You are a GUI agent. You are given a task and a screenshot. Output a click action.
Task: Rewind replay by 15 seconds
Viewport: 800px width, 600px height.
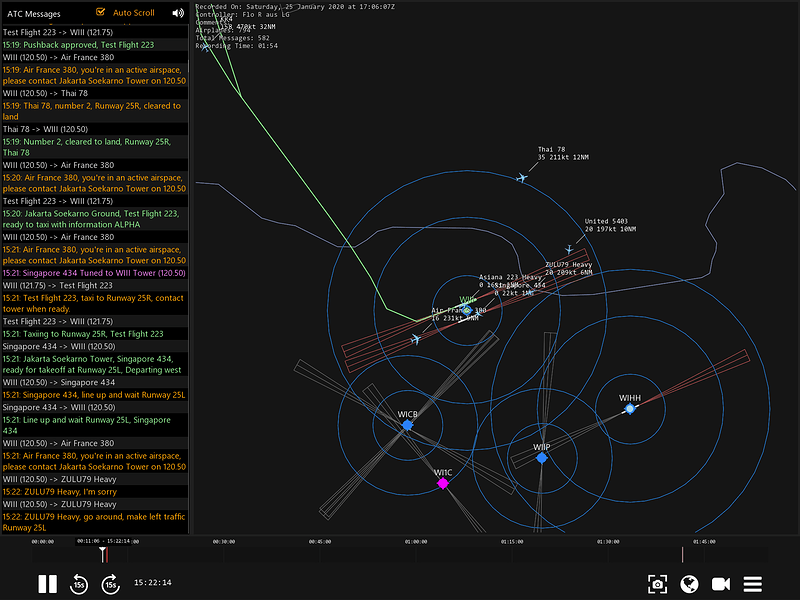(79, 584)
